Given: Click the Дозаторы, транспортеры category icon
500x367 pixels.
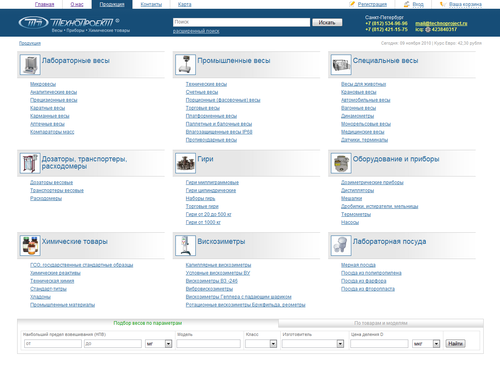Looking at the screenshot, I should click(x=30, y=163).
